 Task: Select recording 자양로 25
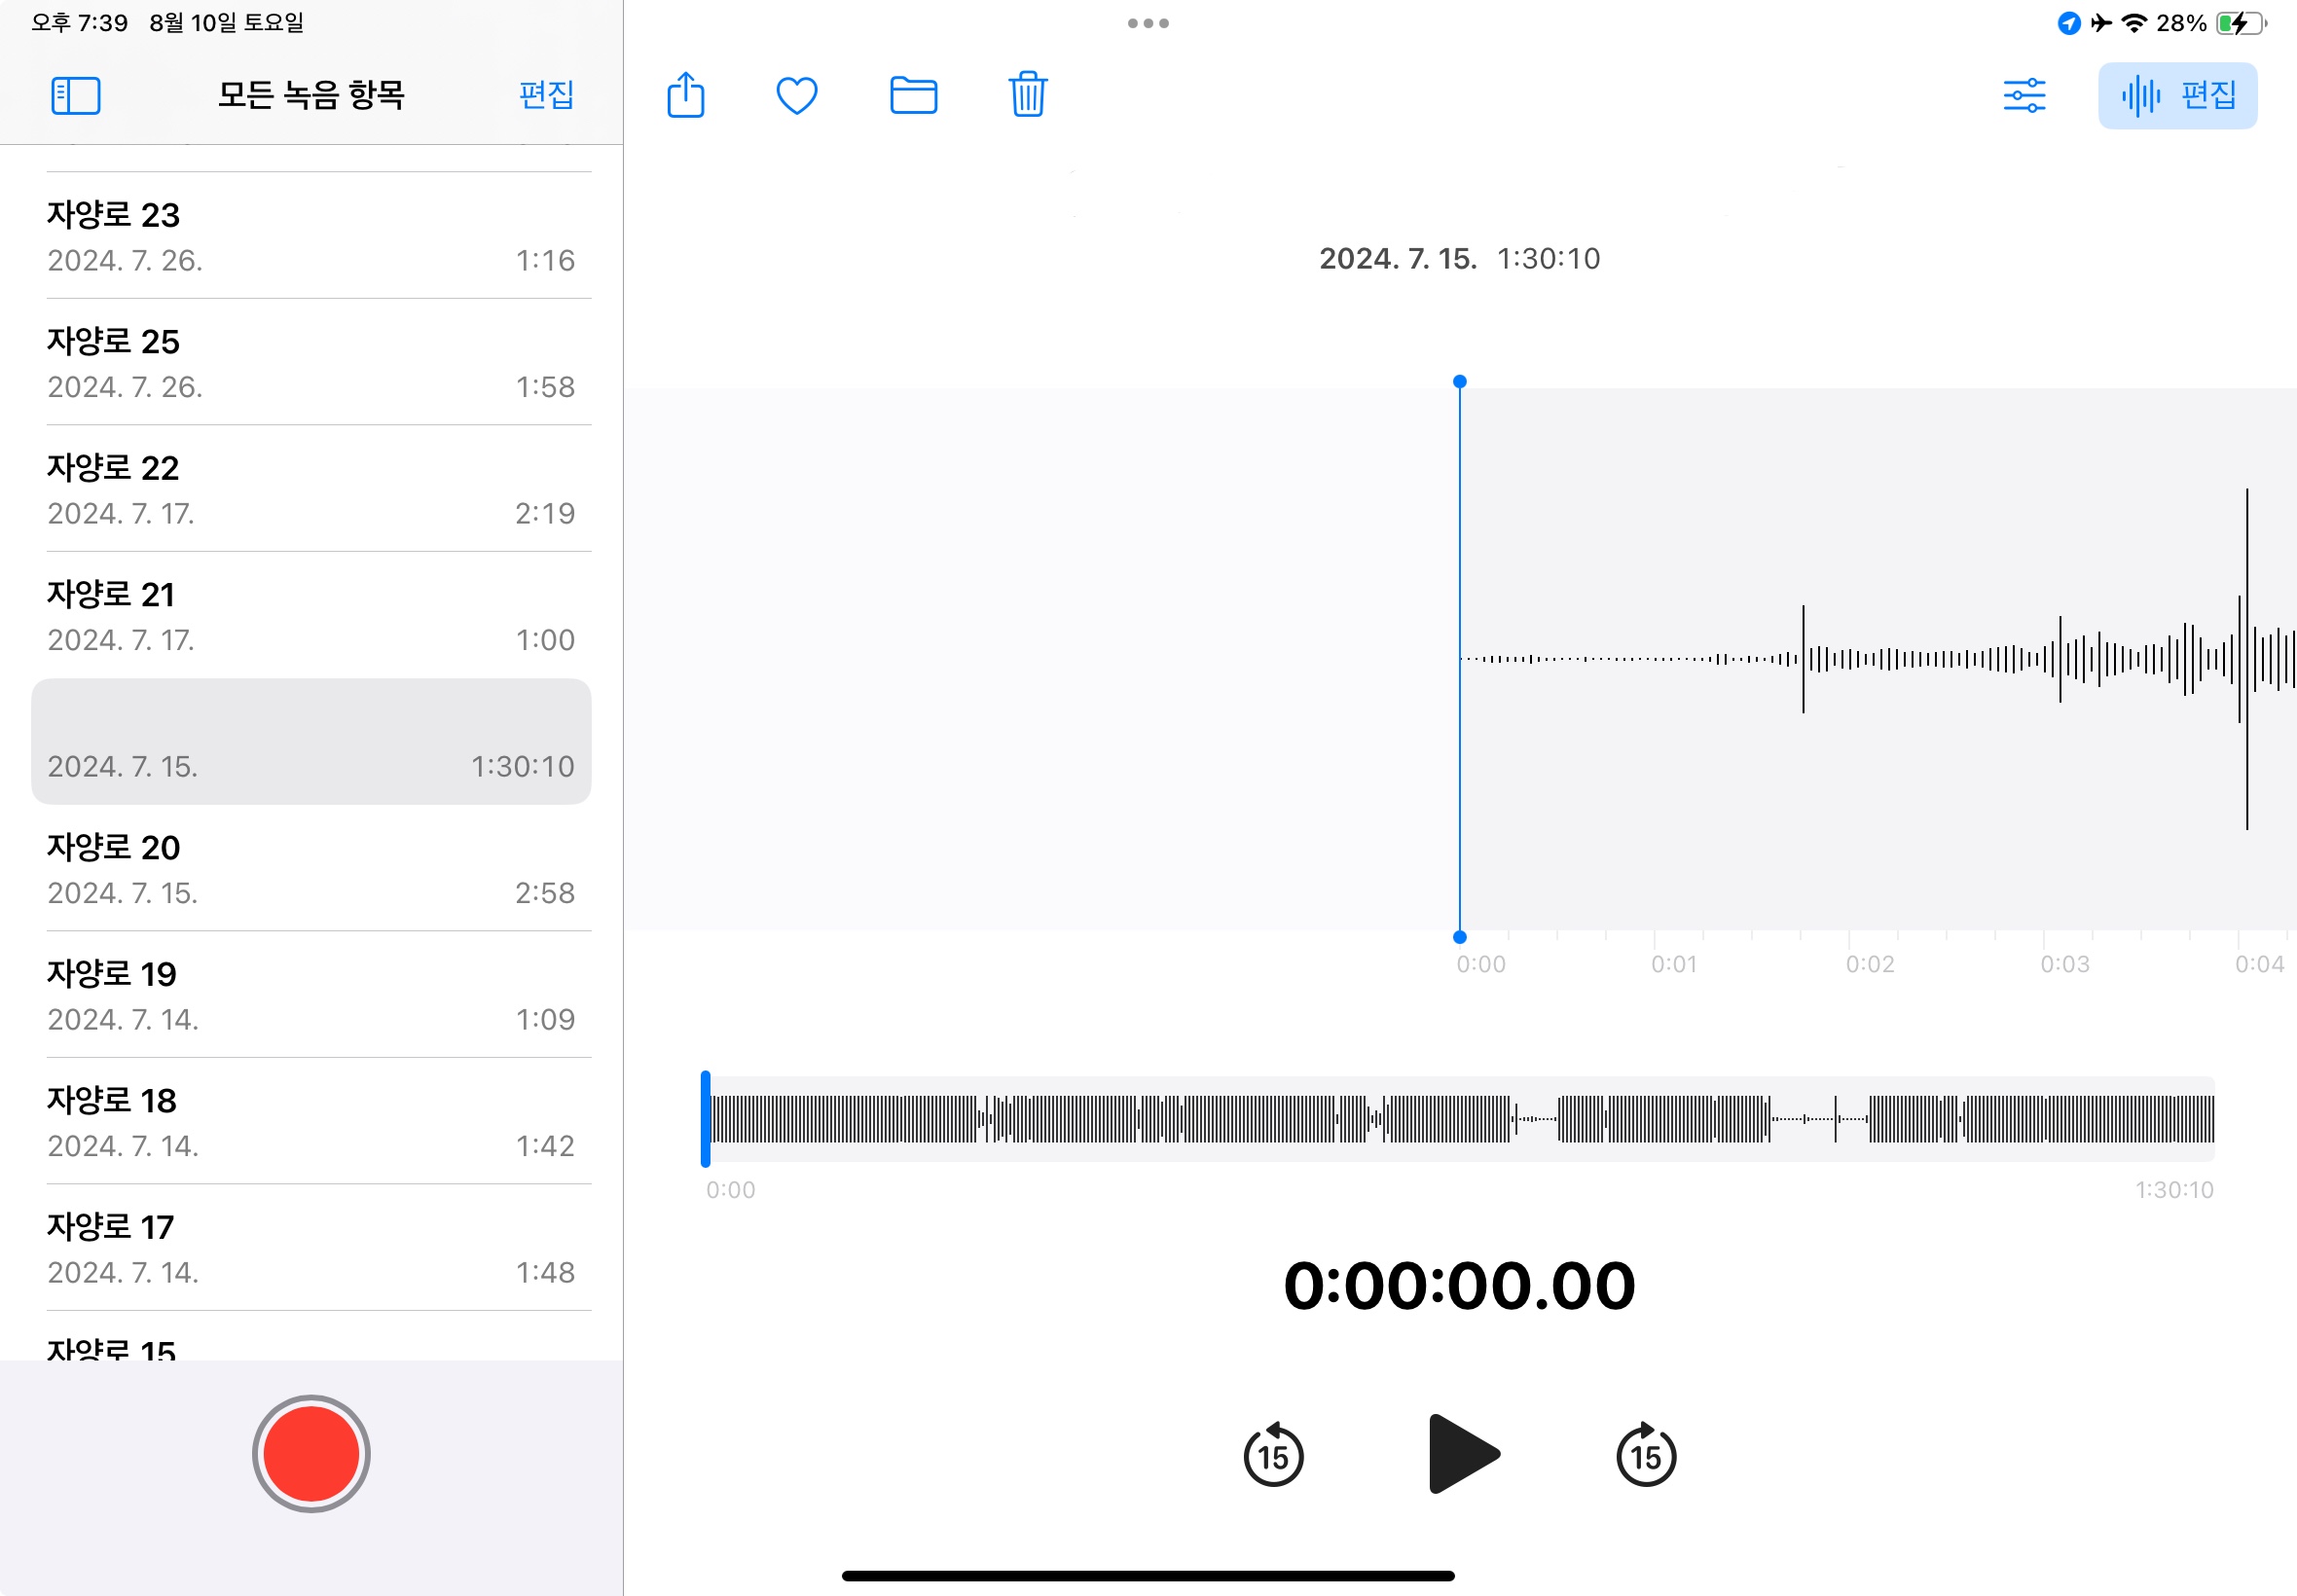click(311, 362)
